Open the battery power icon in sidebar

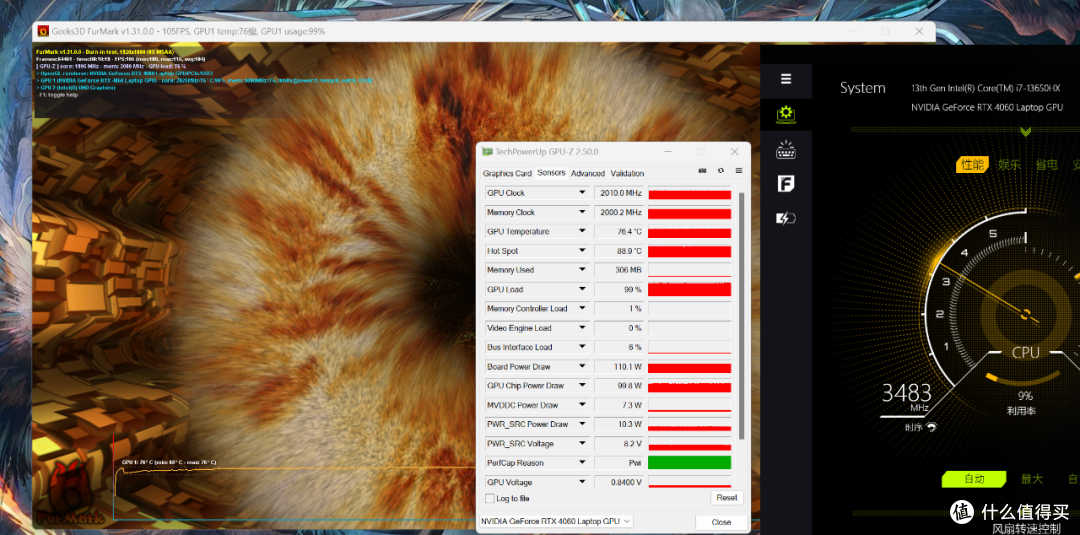click(786, 218)
